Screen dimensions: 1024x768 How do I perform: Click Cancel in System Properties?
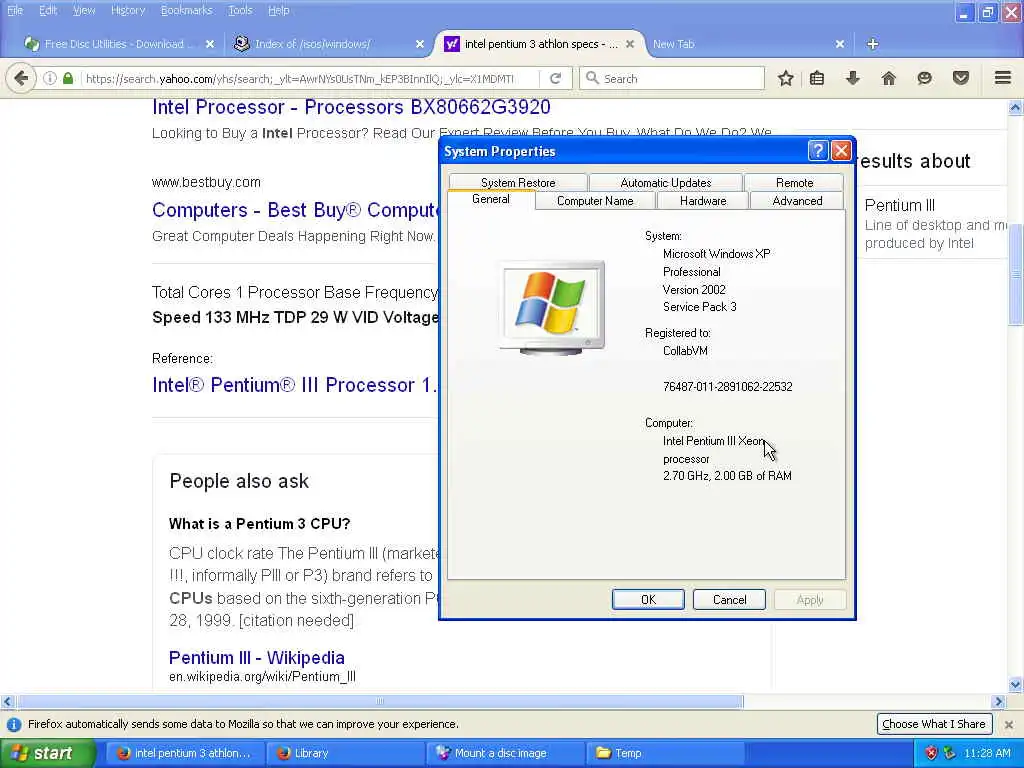[729, 600]
